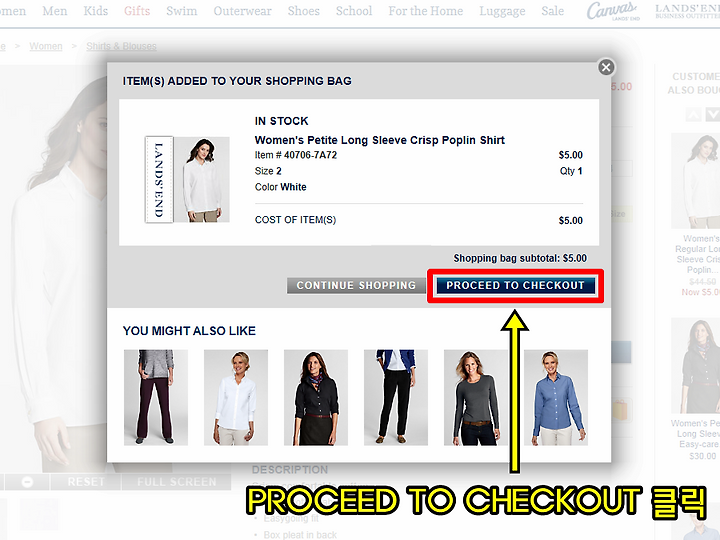View the burgundy pants suggestion thumbnail
This screenshot has height=540, width=720.
pos(156,398)
